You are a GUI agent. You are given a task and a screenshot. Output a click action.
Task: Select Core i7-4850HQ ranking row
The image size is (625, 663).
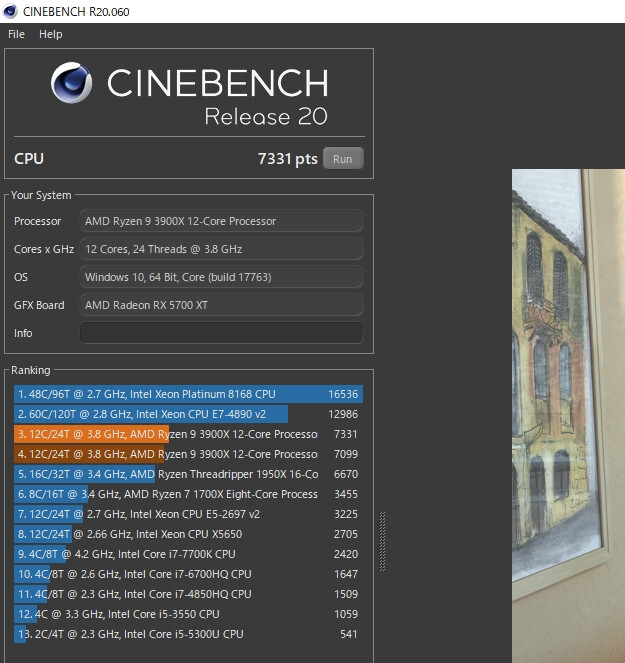tap(188, 594)
